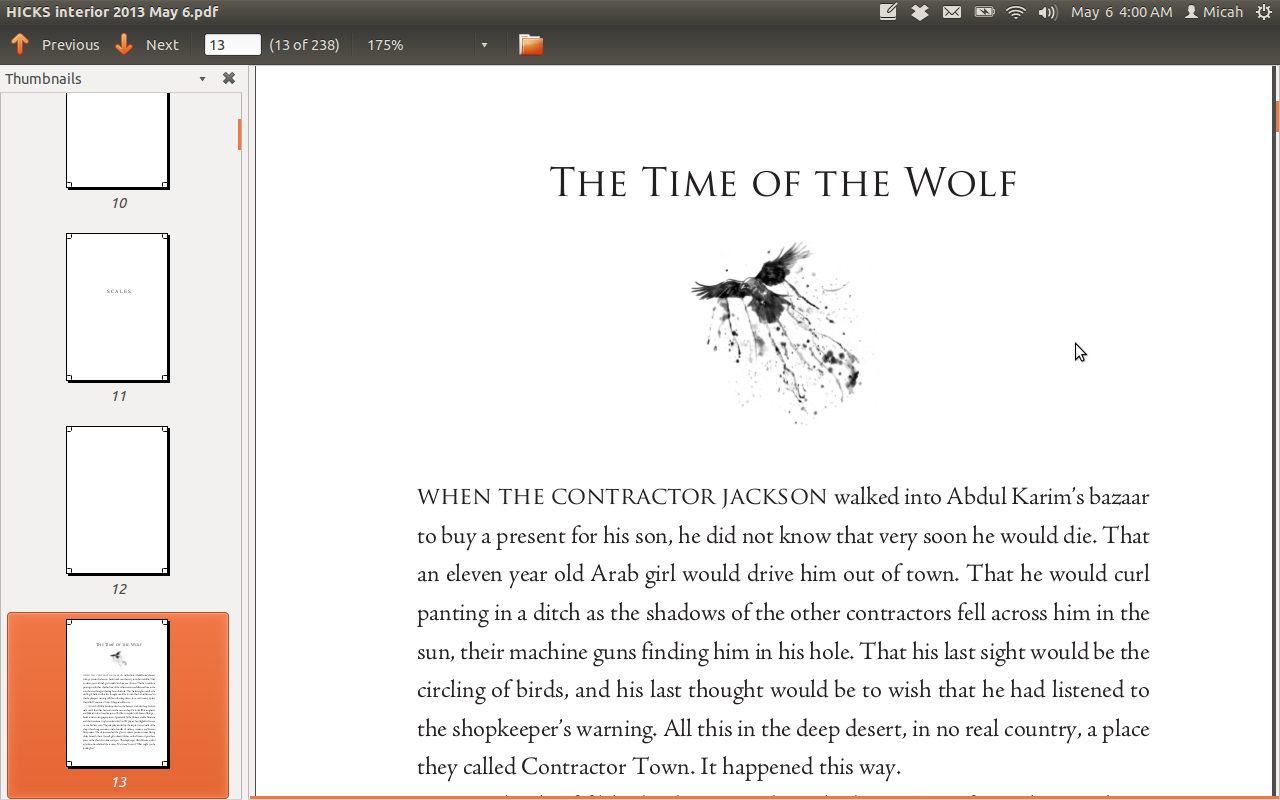This screenshot has width=1280, height=800.
Task: Jump to the page 12 thumbnail
Action: point(118,500)
